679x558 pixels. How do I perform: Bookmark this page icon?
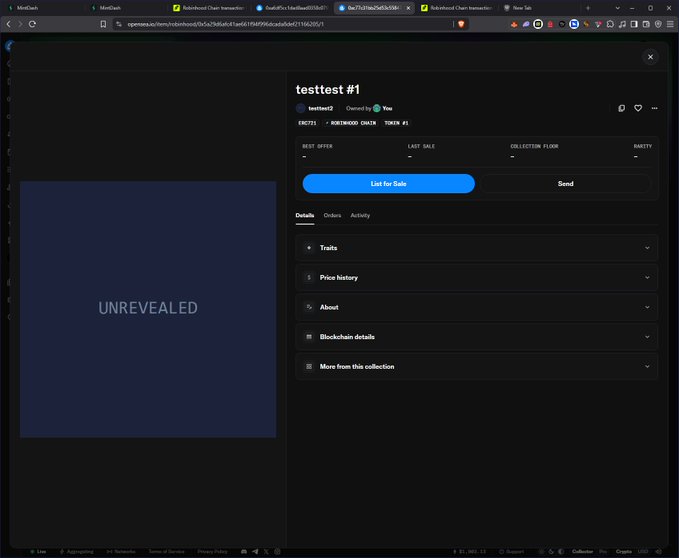103,24
